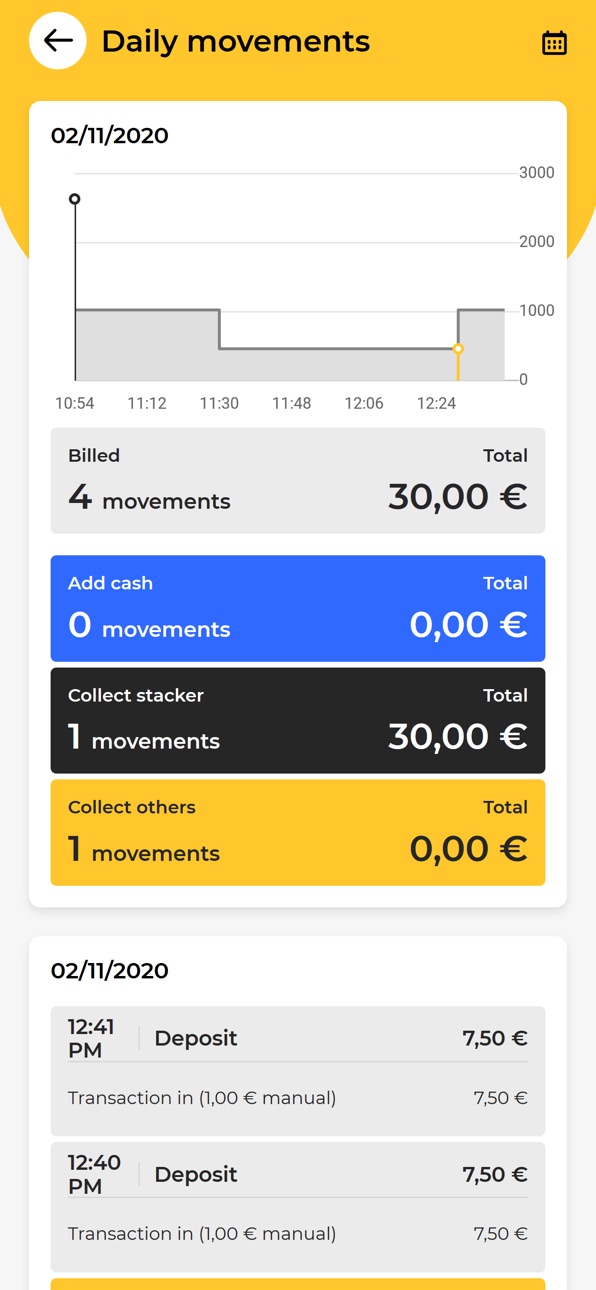Open the blue Add cash card
596x1290 pixels.
coord(298,609)
